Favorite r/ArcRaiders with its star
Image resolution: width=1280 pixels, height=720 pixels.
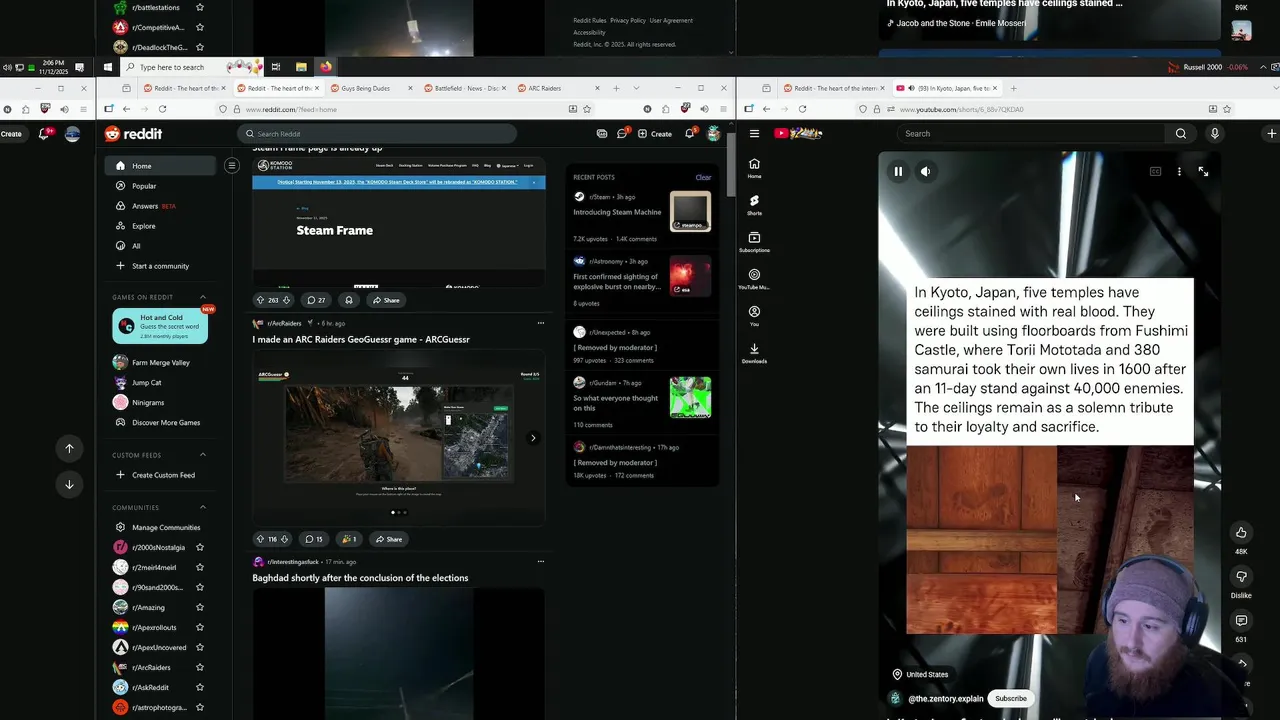coord(200,667)
